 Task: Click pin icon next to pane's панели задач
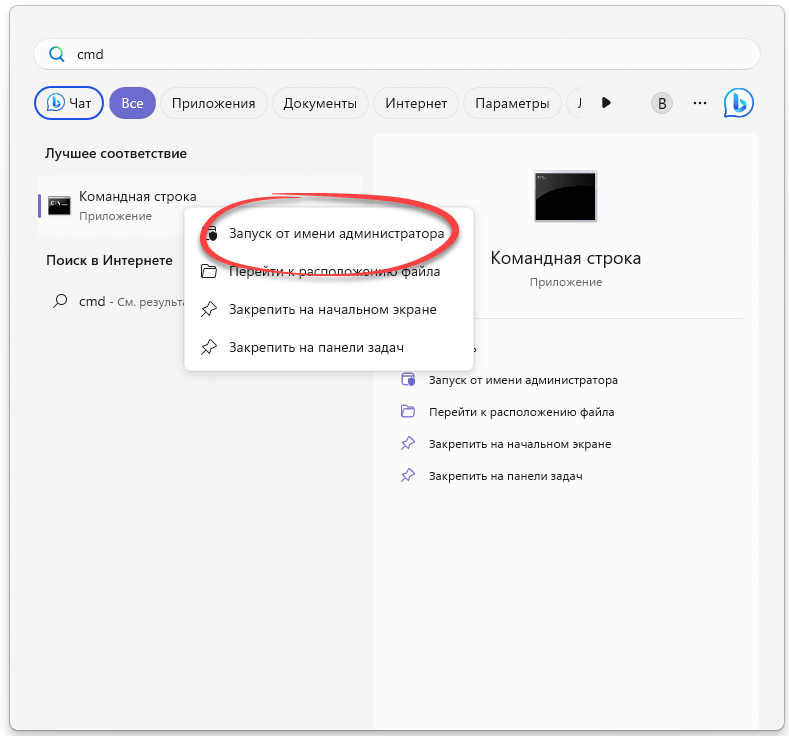pos(408,475)
